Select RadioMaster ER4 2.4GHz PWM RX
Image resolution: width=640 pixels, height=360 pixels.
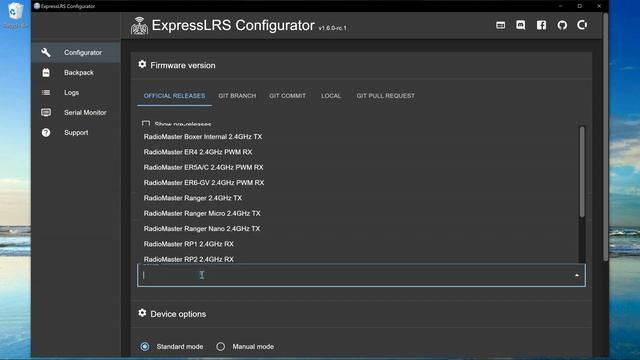pos(358,152)
